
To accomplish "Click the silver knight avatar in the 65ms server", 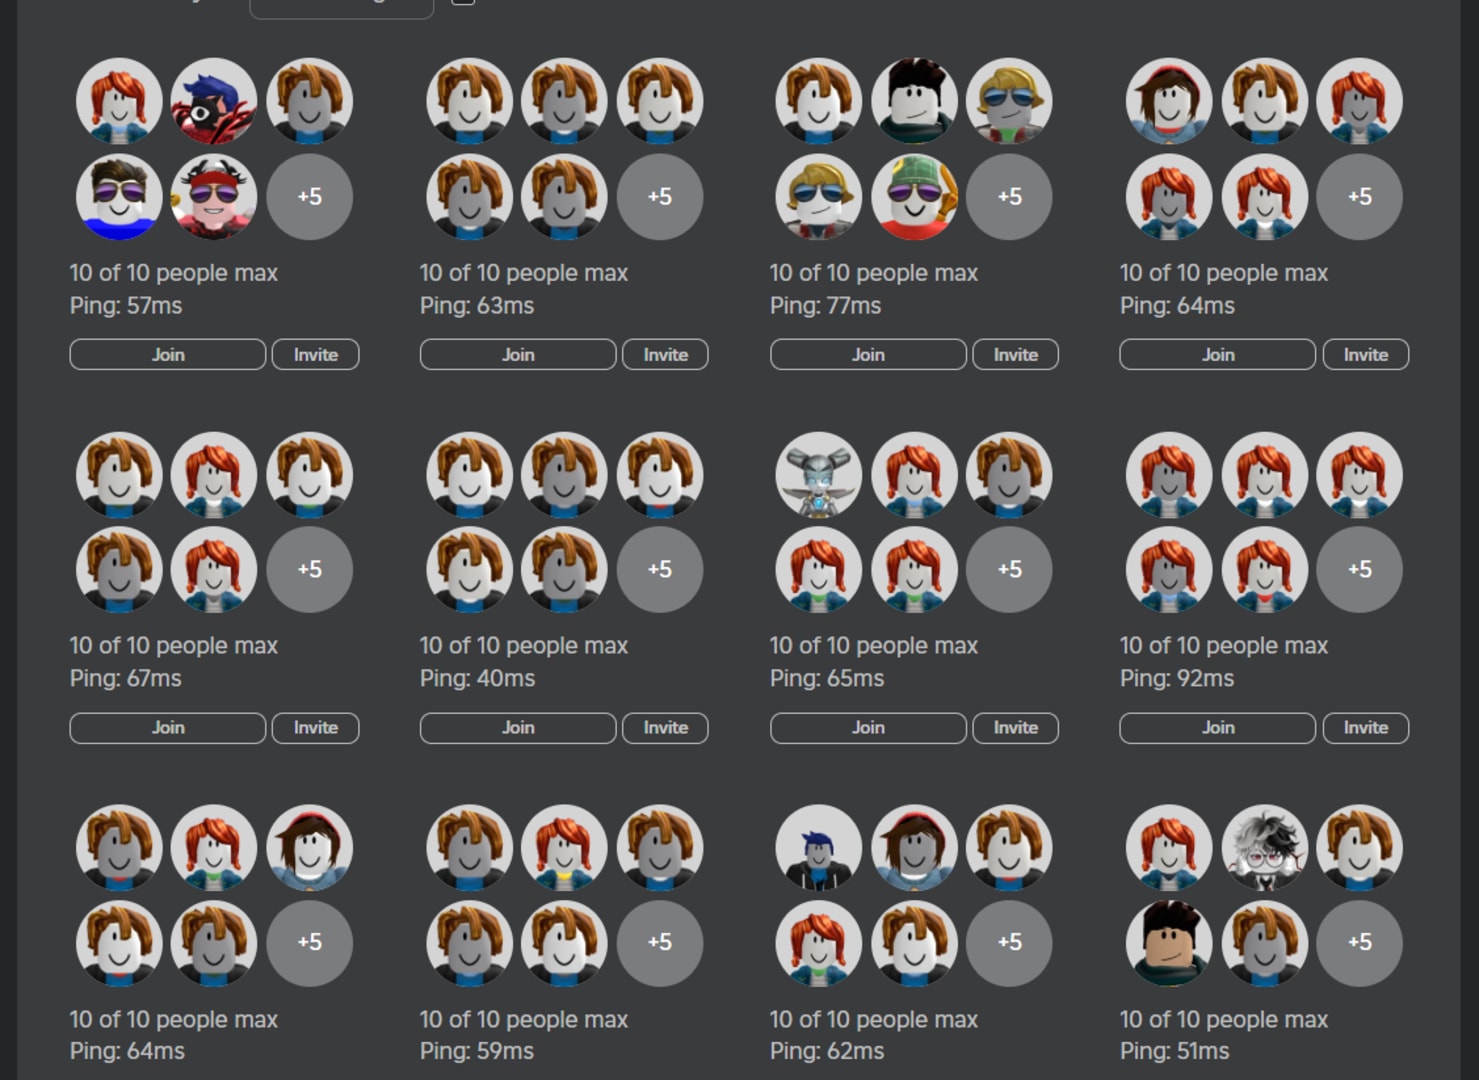I will (817, 475).
